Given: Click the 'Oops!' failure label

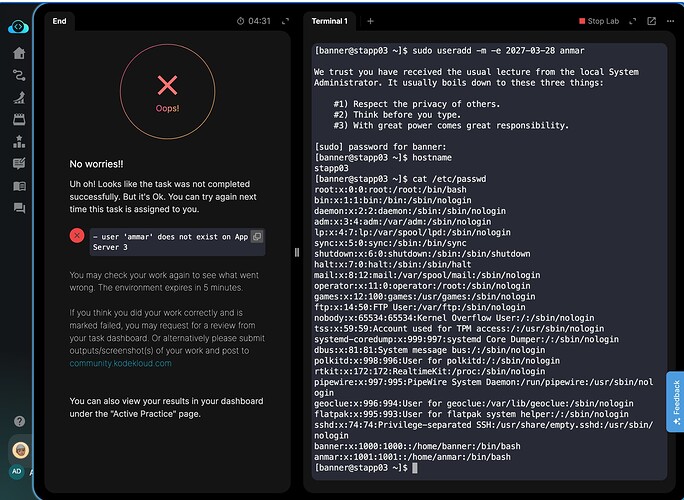Looking at the screenshot, I should tap(168, 108).
